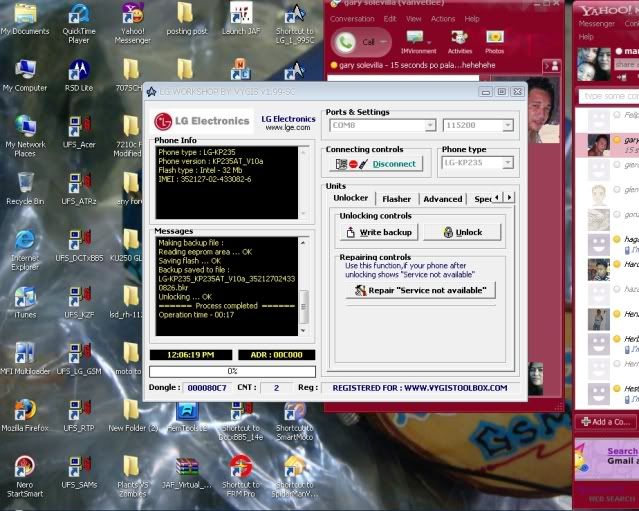The image size is (639, 511).
Task: Open My Network Places icon
Action: [x=25, y=137]
